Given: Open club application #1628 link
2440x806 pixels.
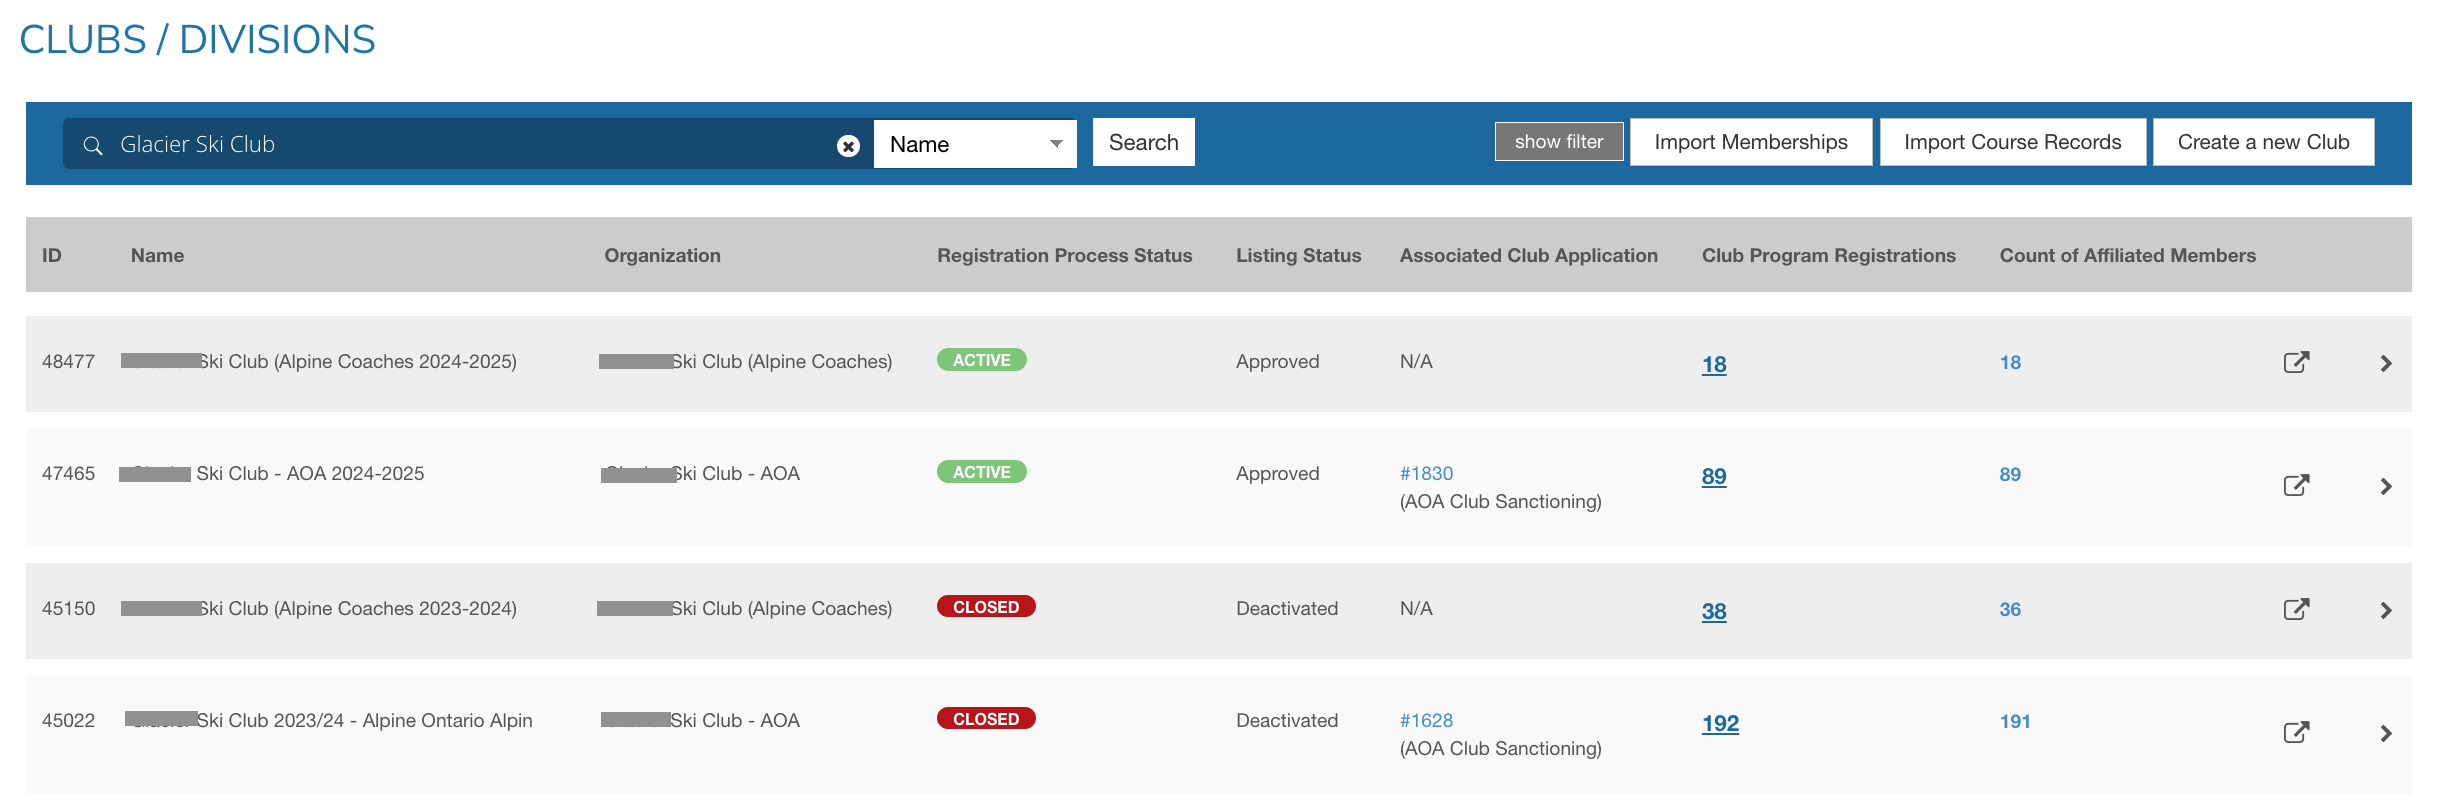Looking at the screenshot, I should point(1426,720).
